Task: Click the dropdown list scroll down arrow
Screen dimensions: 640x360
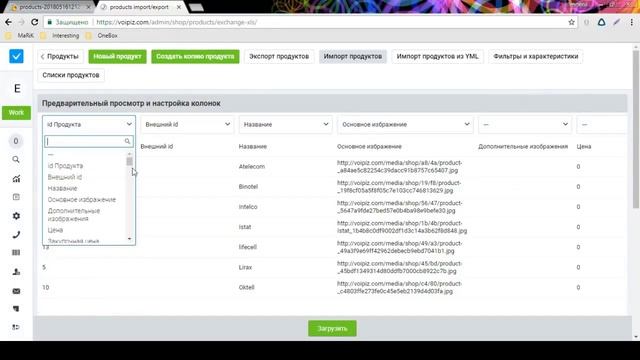Action: [x=129, y=239]
